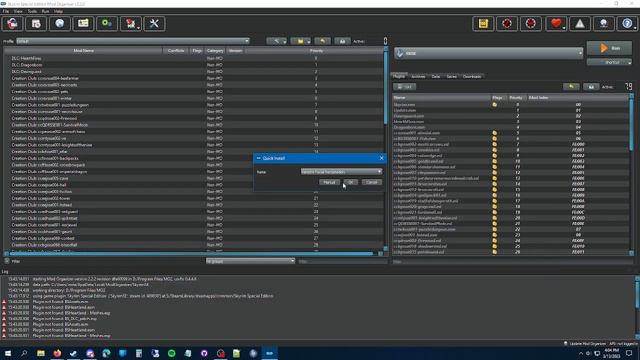The width and height of the screenshot is (640, 360).
Task: Click the plugin list restore backup arrow
Action: click(571, 87)
